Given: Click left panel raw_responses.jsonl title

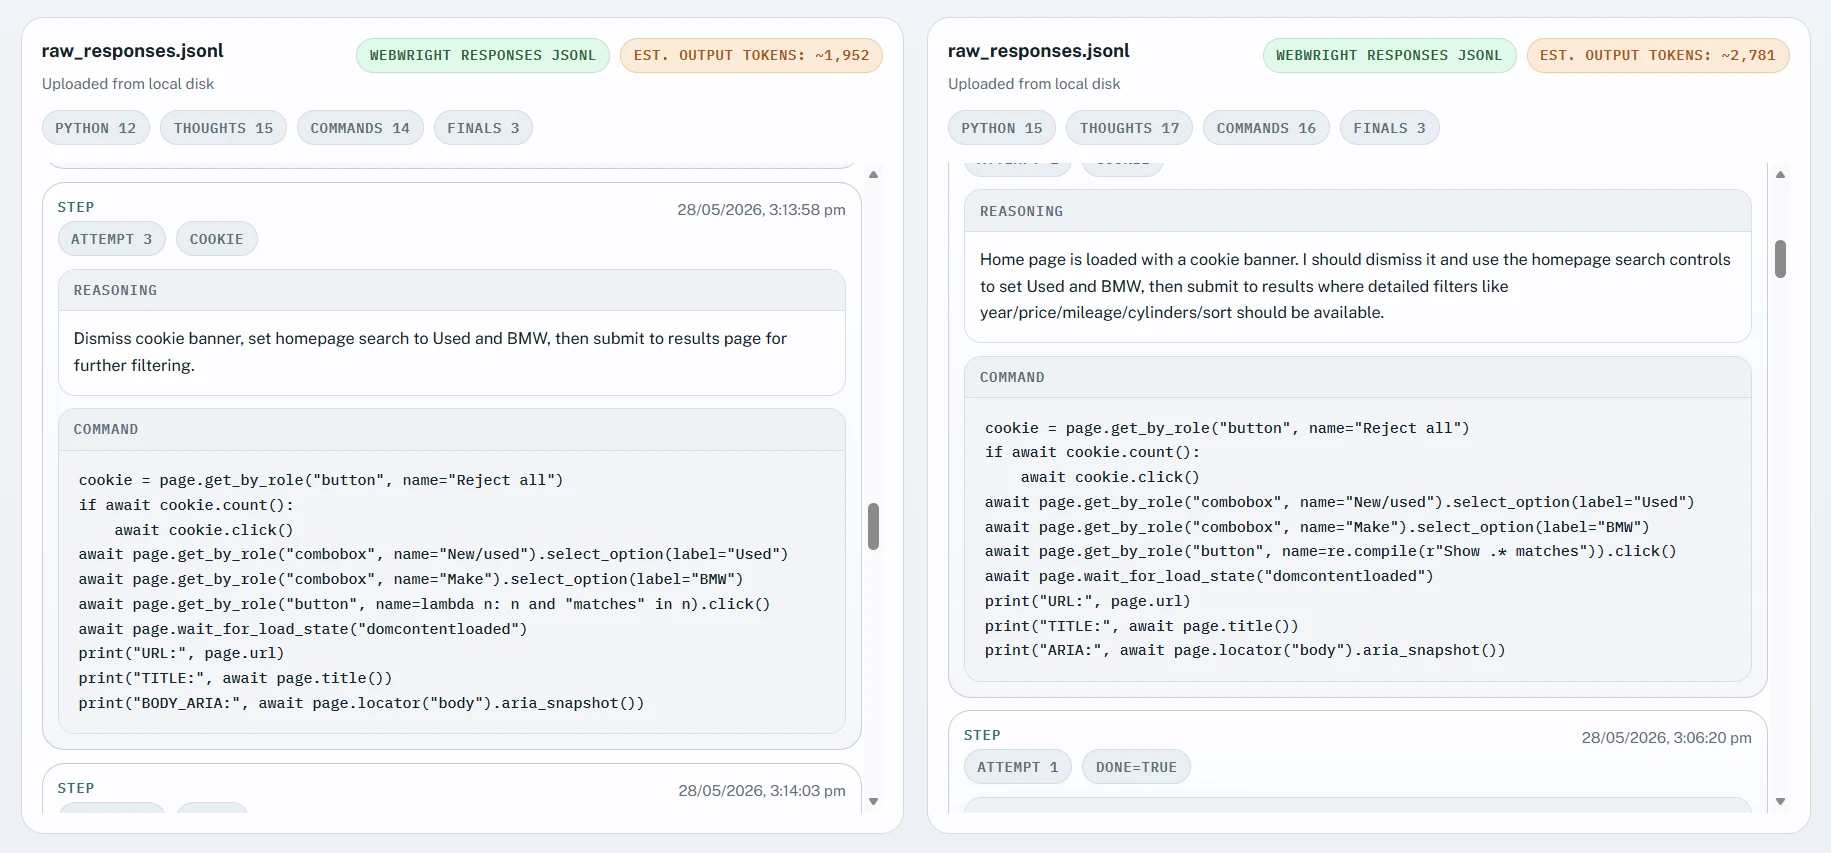Looking at the screenshot, I should 132,51.
